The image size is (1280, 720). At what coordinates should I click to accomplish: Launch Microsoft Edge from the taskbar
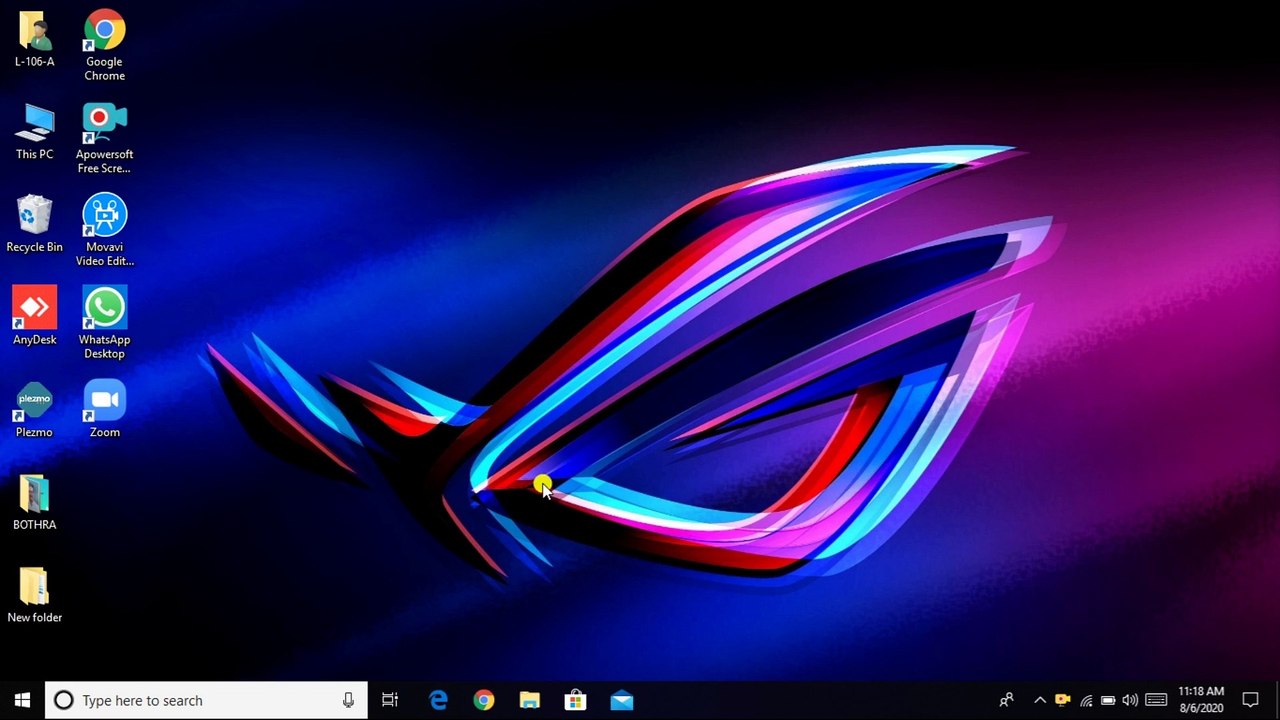pyautogui.click(x=438, y=700)
